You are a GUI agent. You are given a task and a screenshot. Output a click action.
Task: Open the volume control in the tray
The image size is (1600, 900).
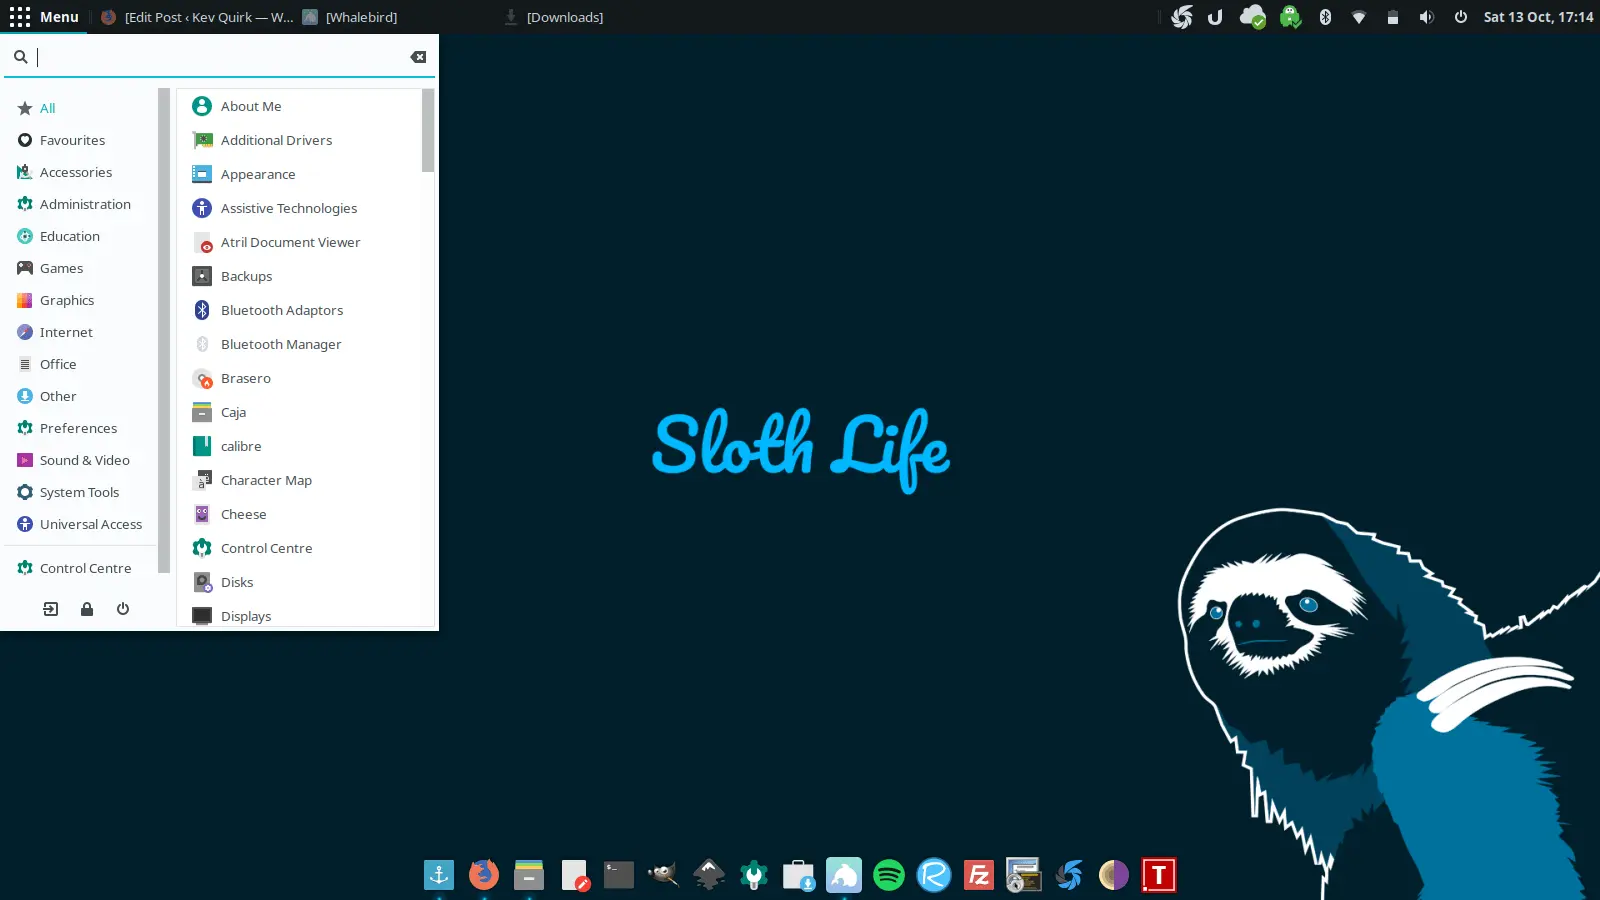[1427, 16]
